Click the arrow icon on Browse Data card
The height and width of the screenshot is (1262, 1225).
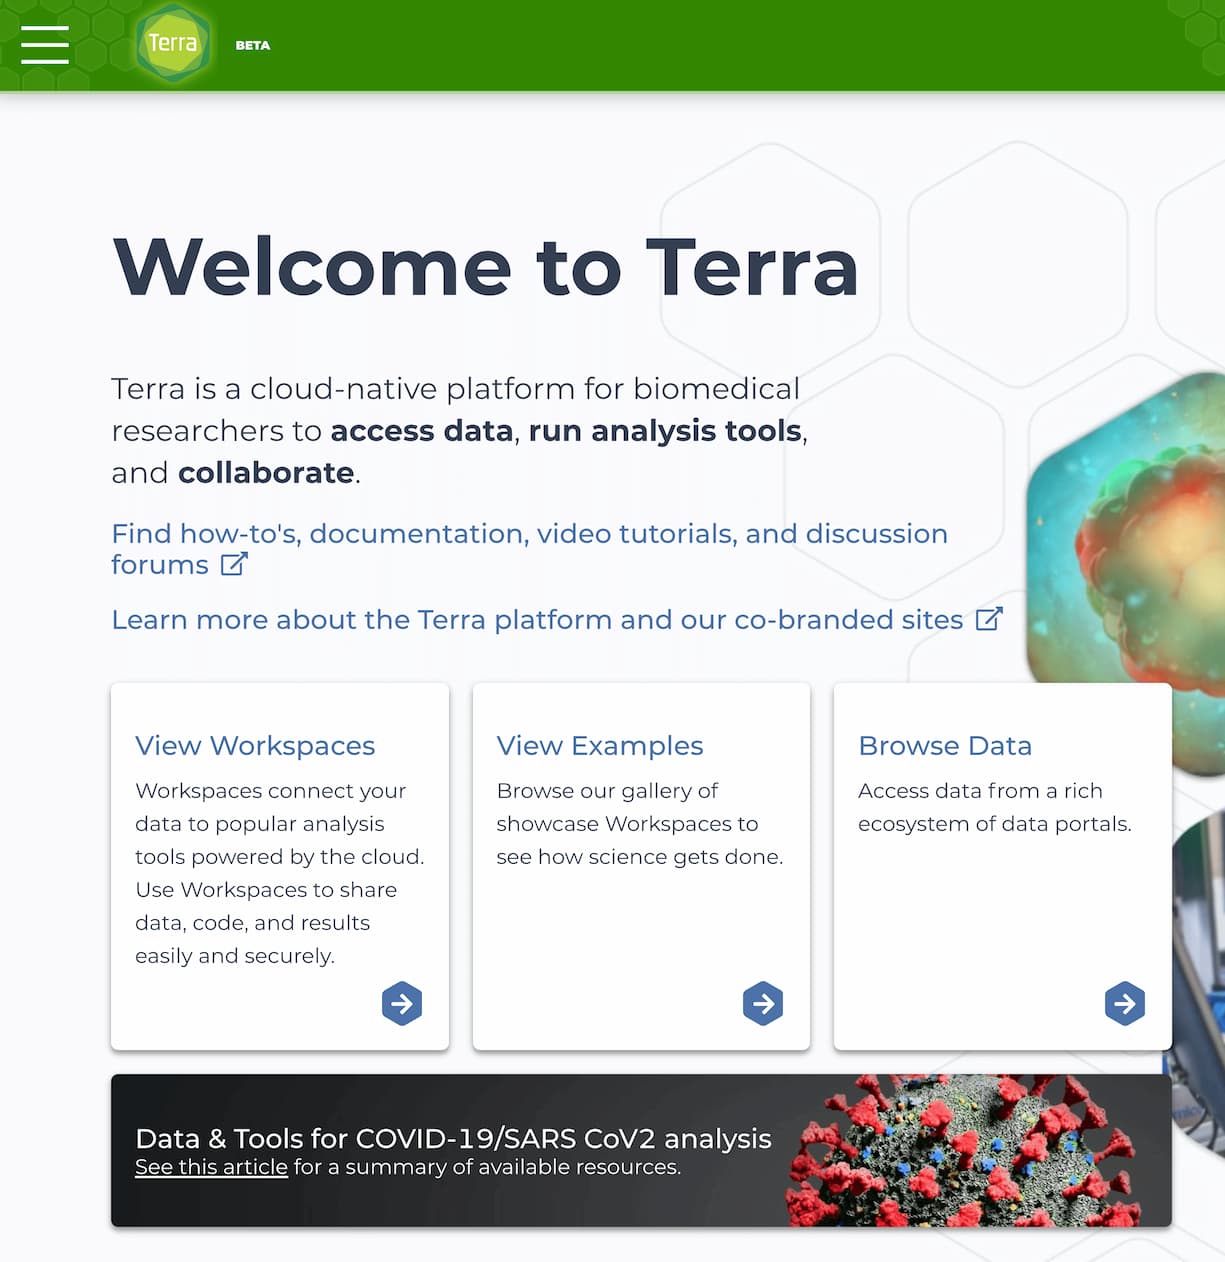(1124, 1003)
